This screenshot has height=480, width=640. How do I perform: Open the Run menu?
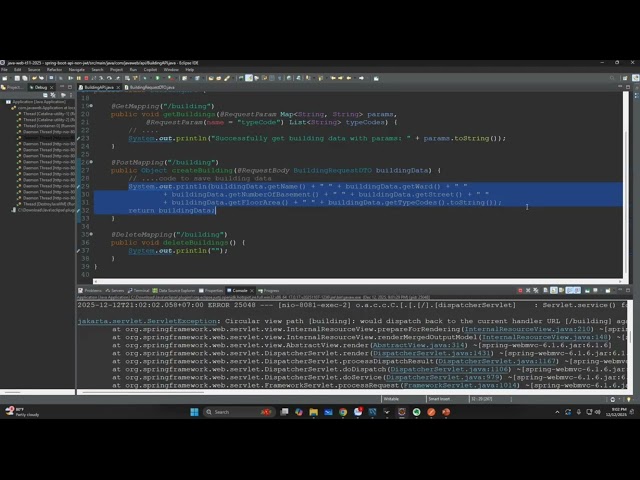[133, 69]
